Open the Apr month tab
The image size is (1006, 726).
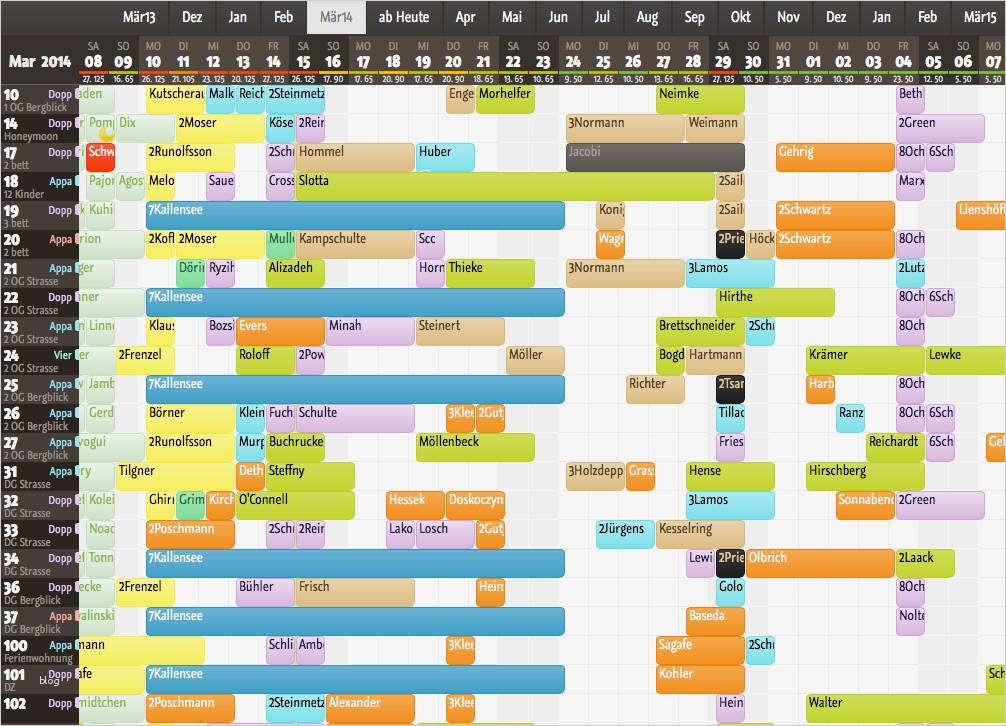465,17
